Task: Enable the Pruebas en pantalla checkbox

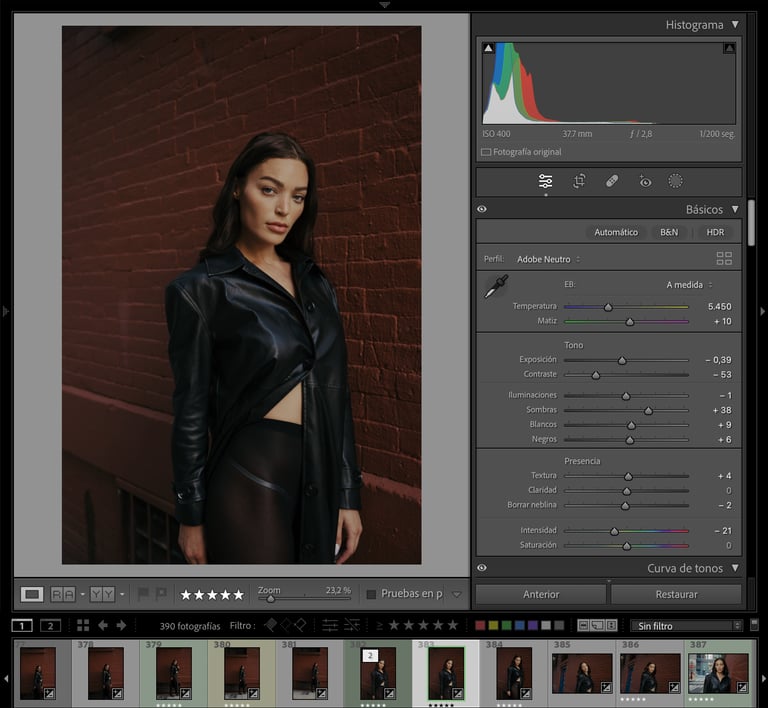Action: [371, 594]
